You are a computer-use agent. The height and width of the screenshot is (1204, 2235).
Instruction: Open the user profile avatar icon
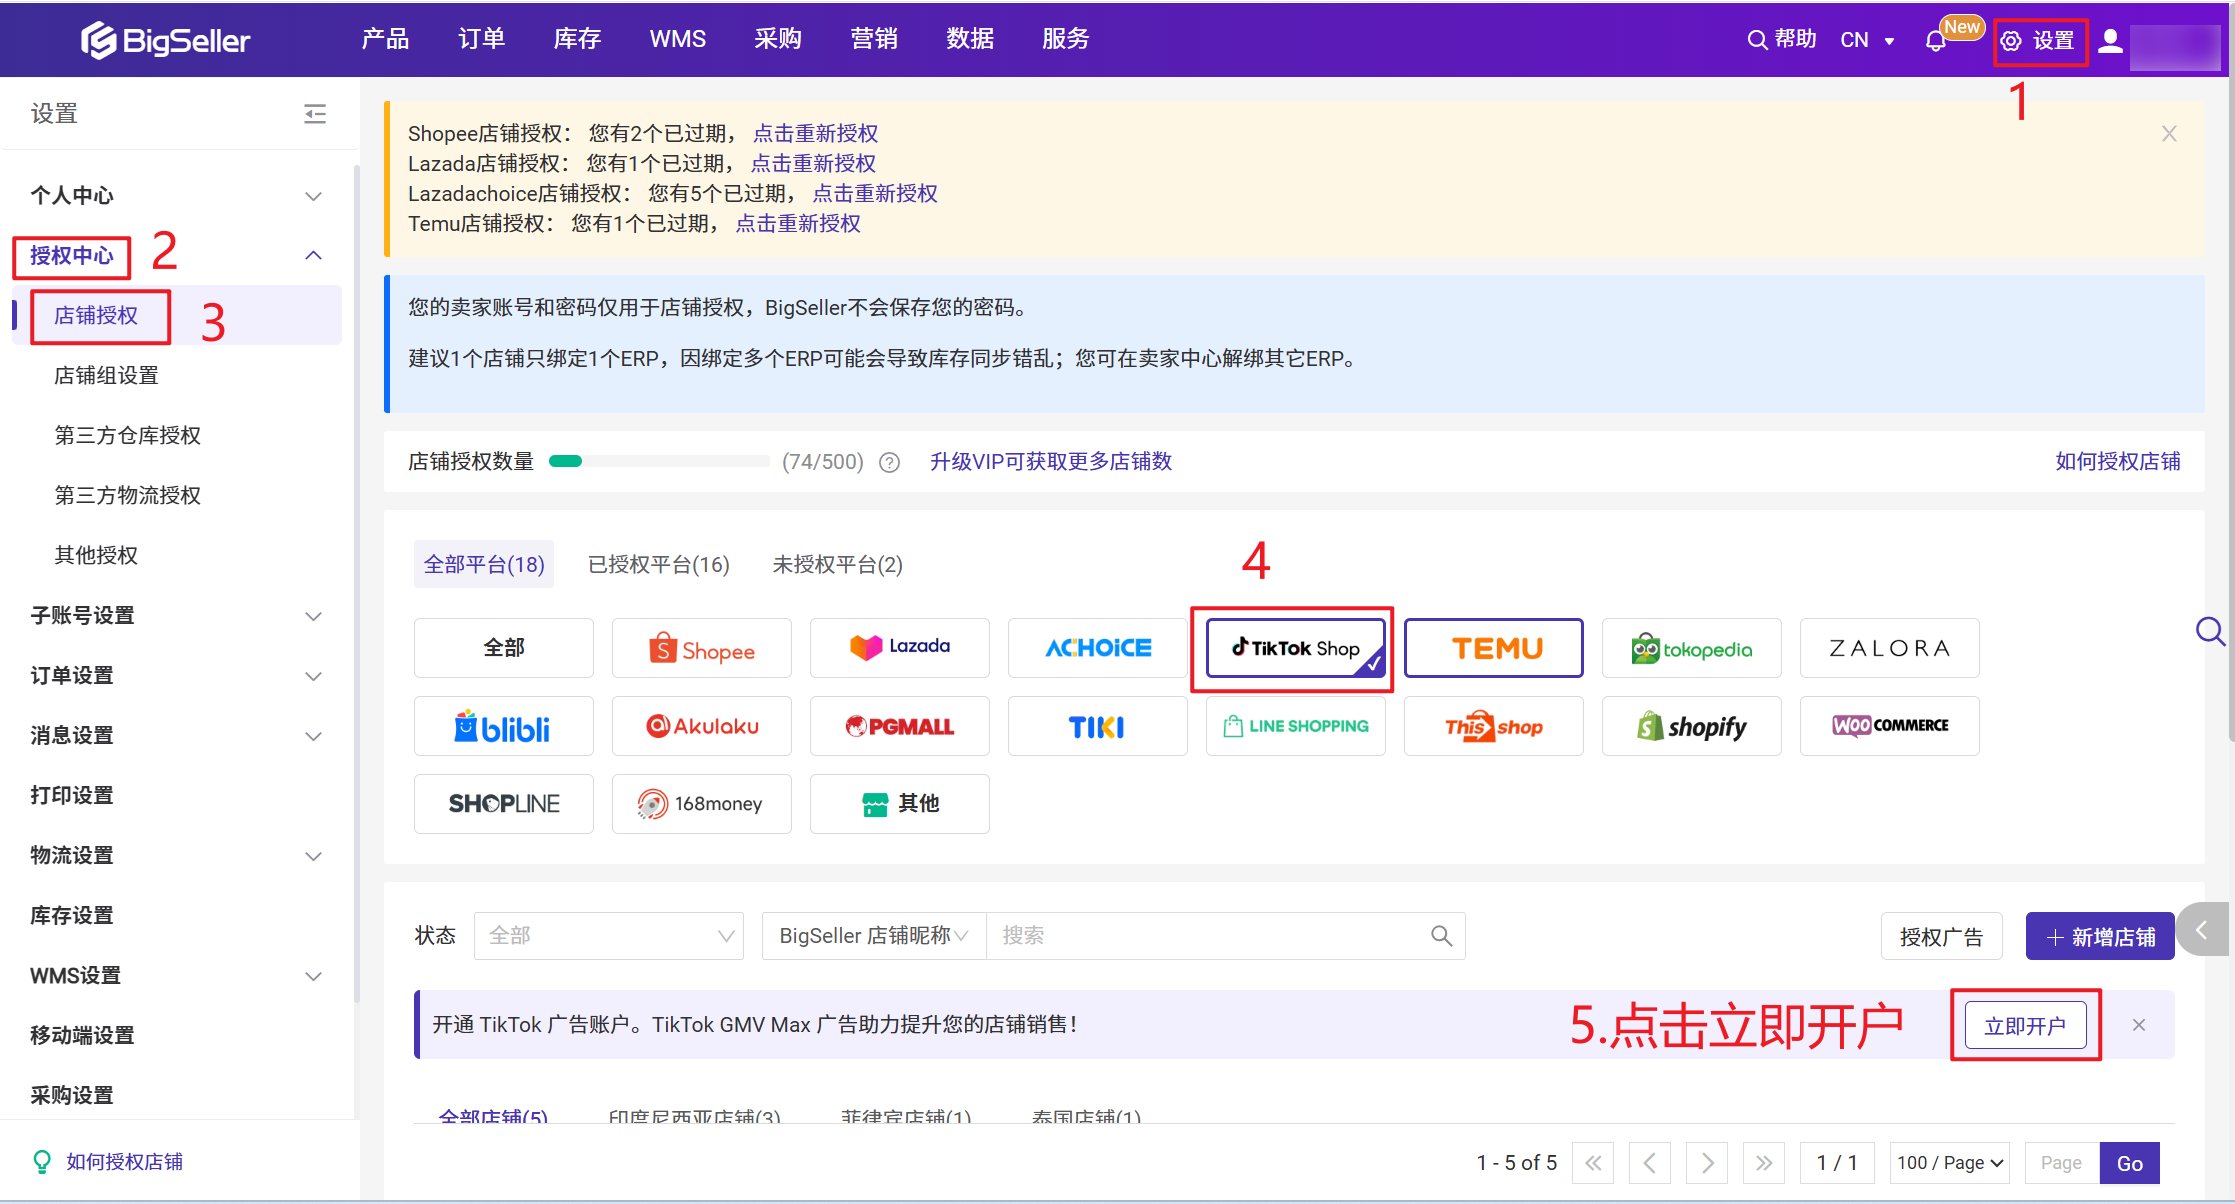pos(2110,41)
